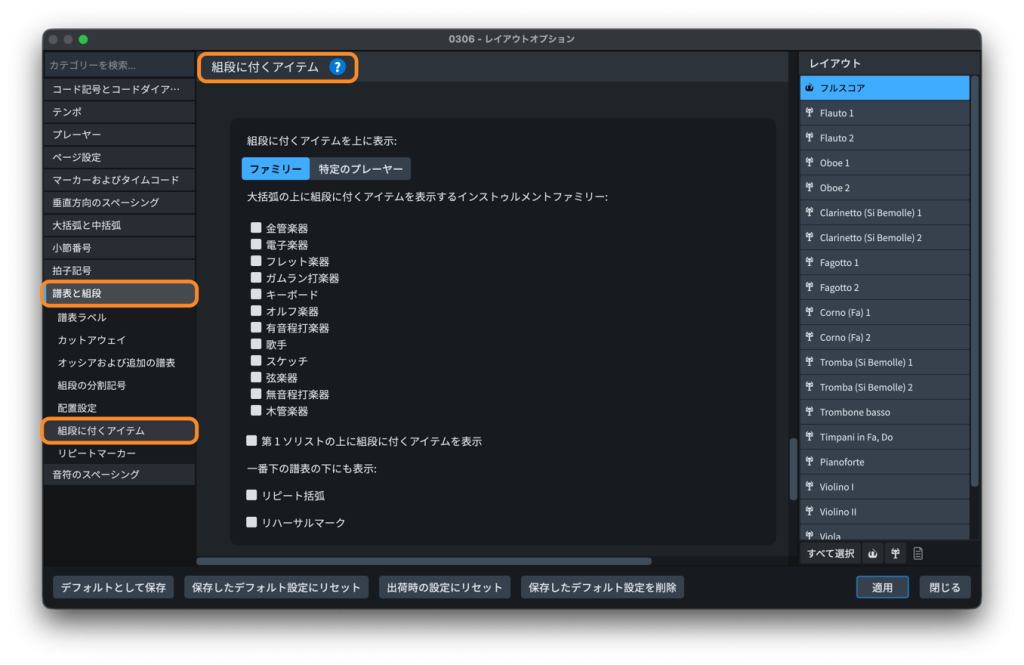
Task: Open the 譜表ラベル subsection
Action: pos(82,317)
